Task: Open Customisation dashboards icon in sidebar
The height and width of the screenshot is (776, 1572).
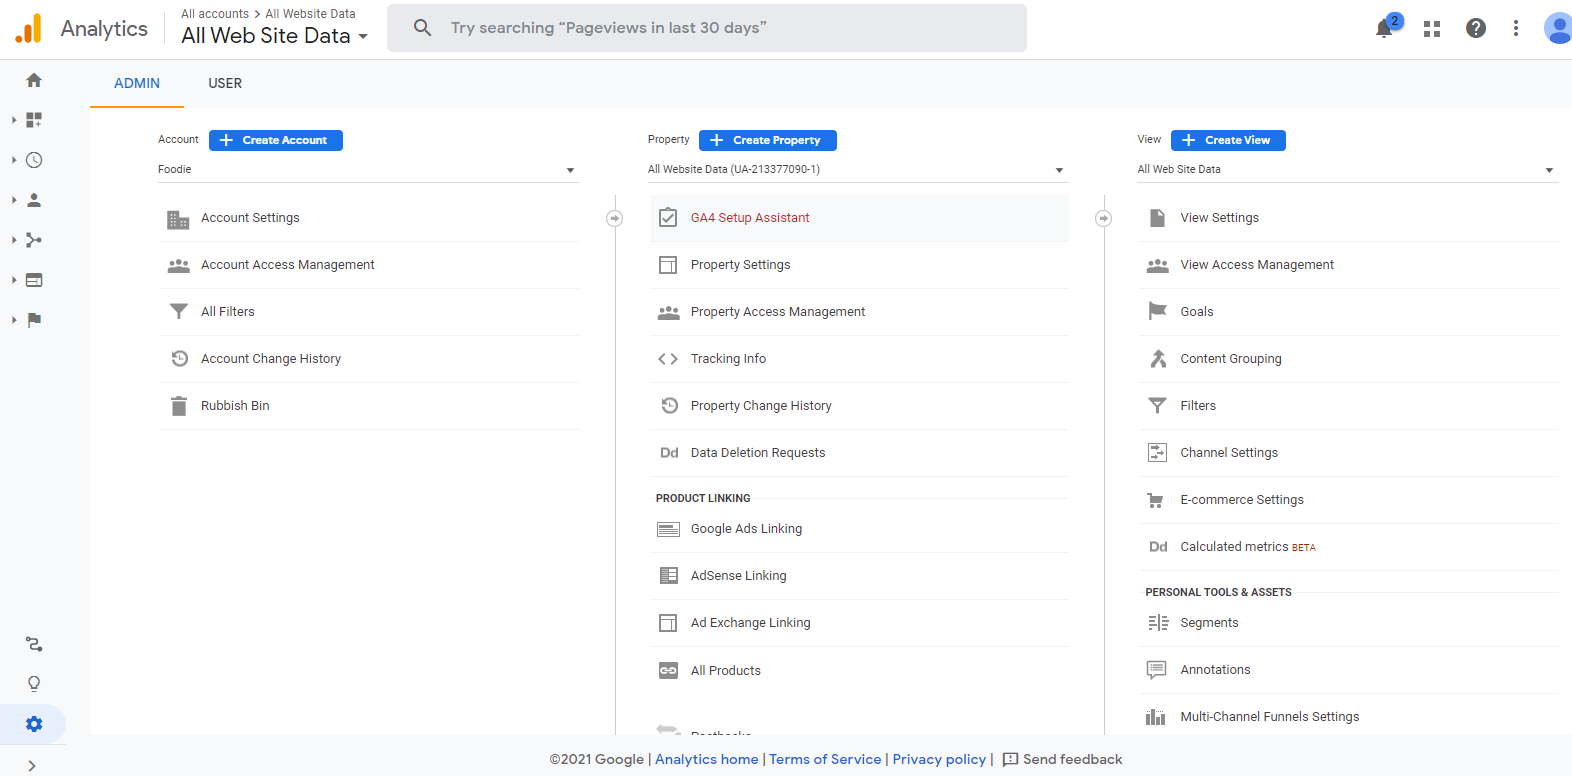Action: pyautogui.click(x=34, y=120)
